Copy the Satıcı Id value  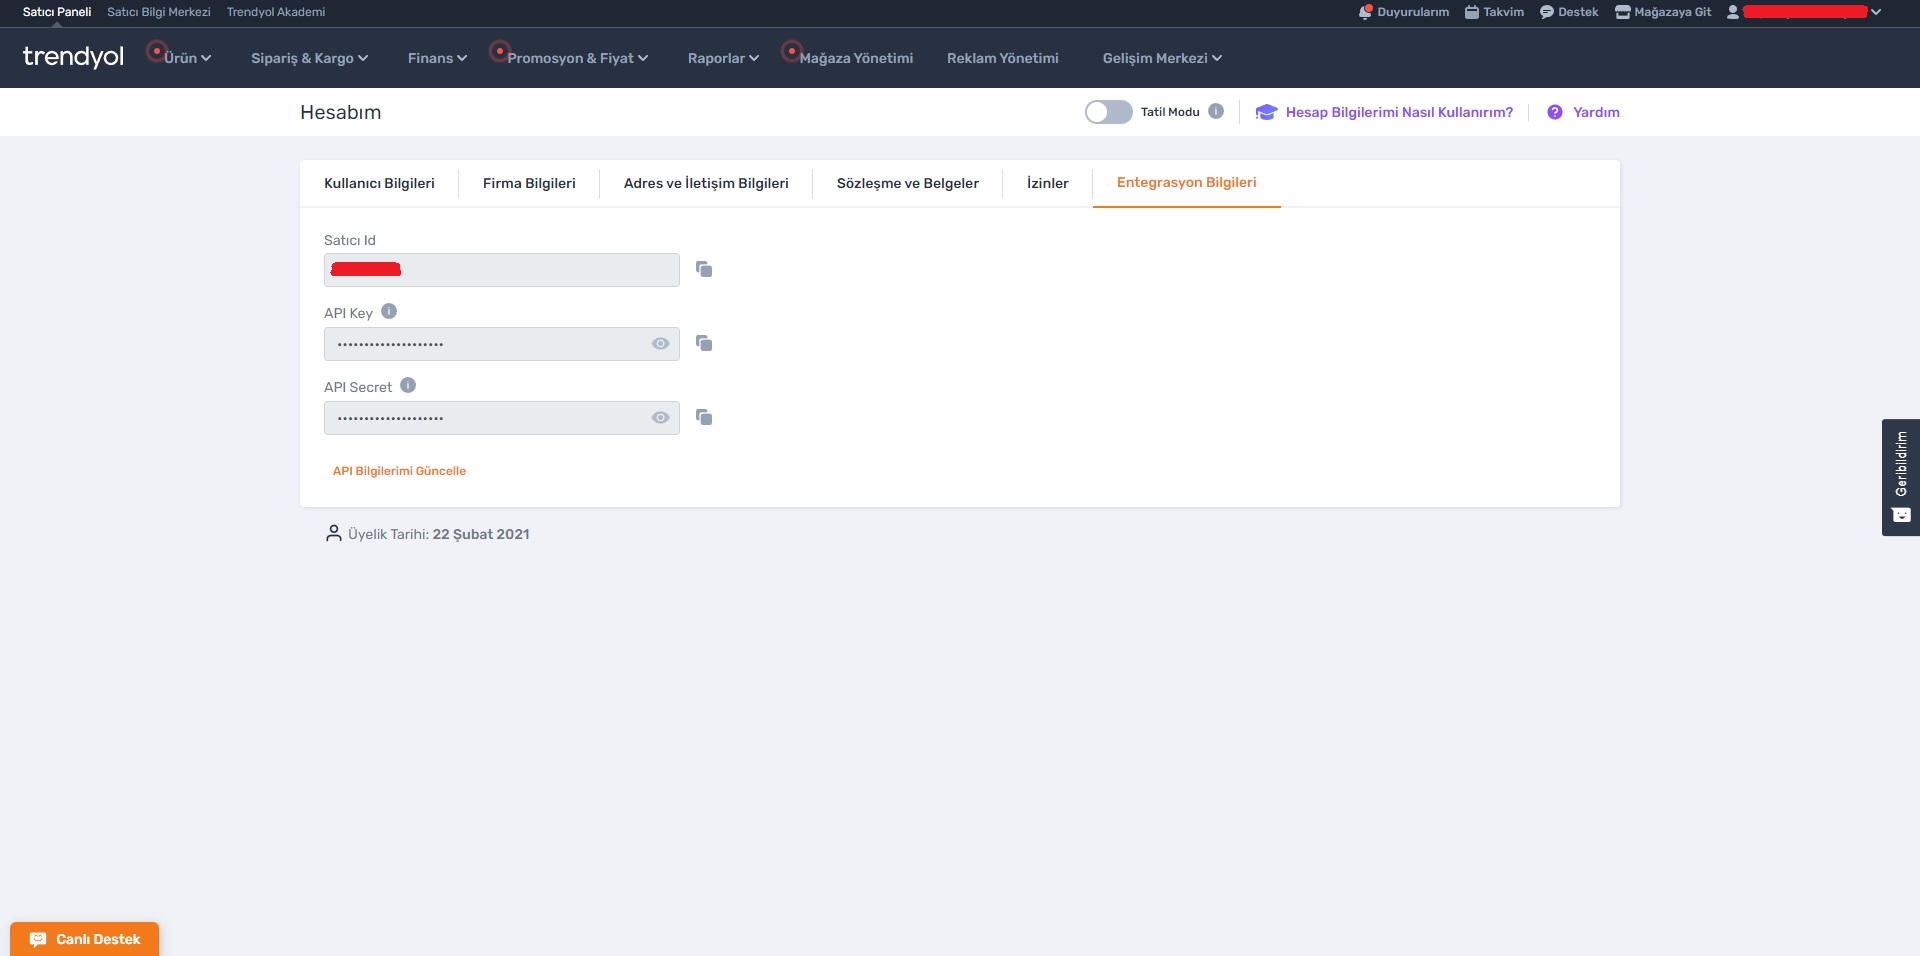(x=704, y=269)
